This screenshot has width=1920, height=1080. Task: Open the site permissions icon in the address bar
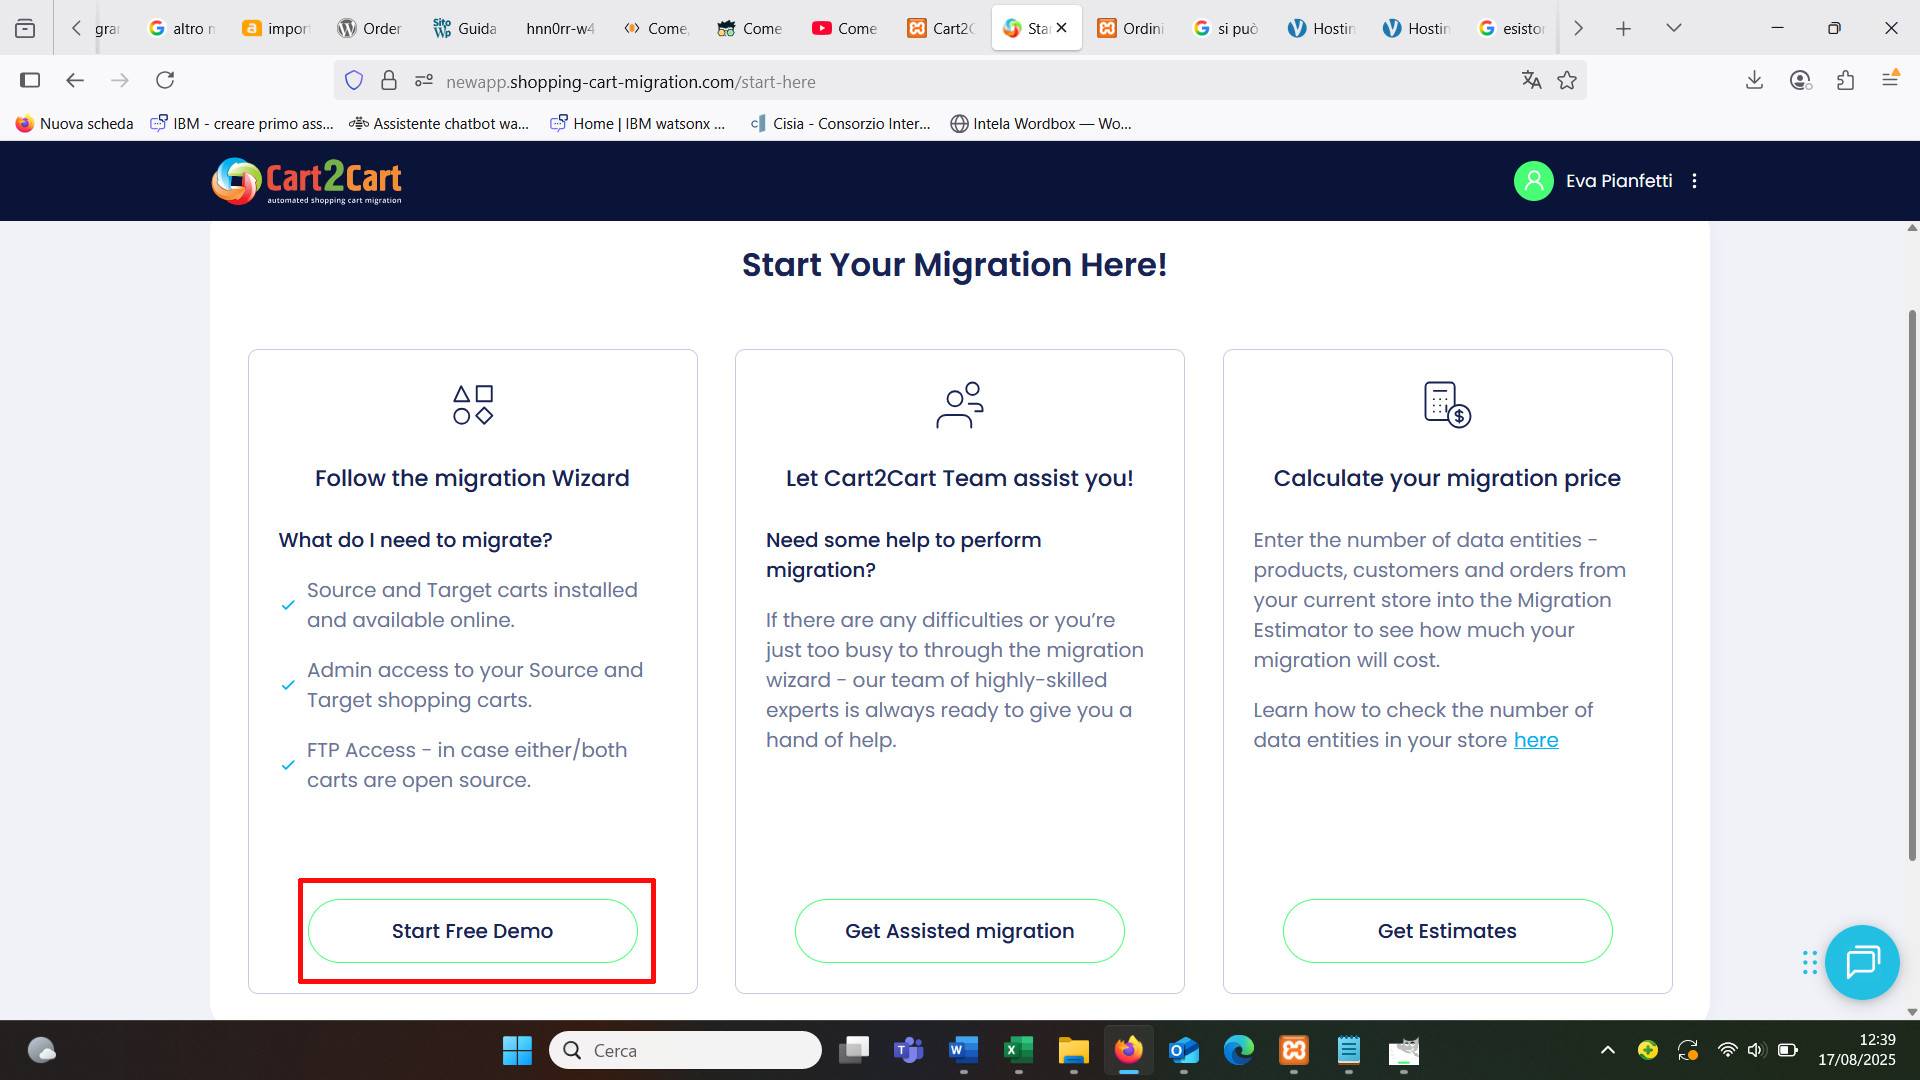click(424, 81)
